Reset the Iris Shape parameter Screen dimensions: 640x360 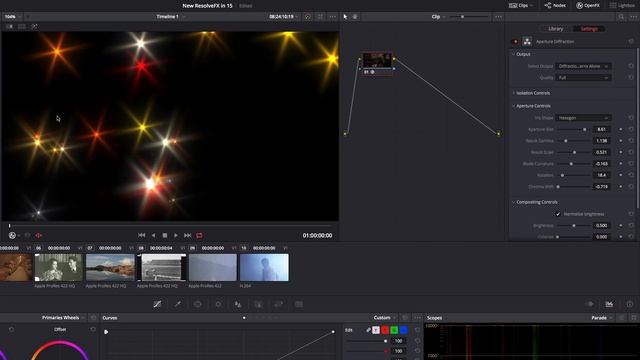point(631,118)
